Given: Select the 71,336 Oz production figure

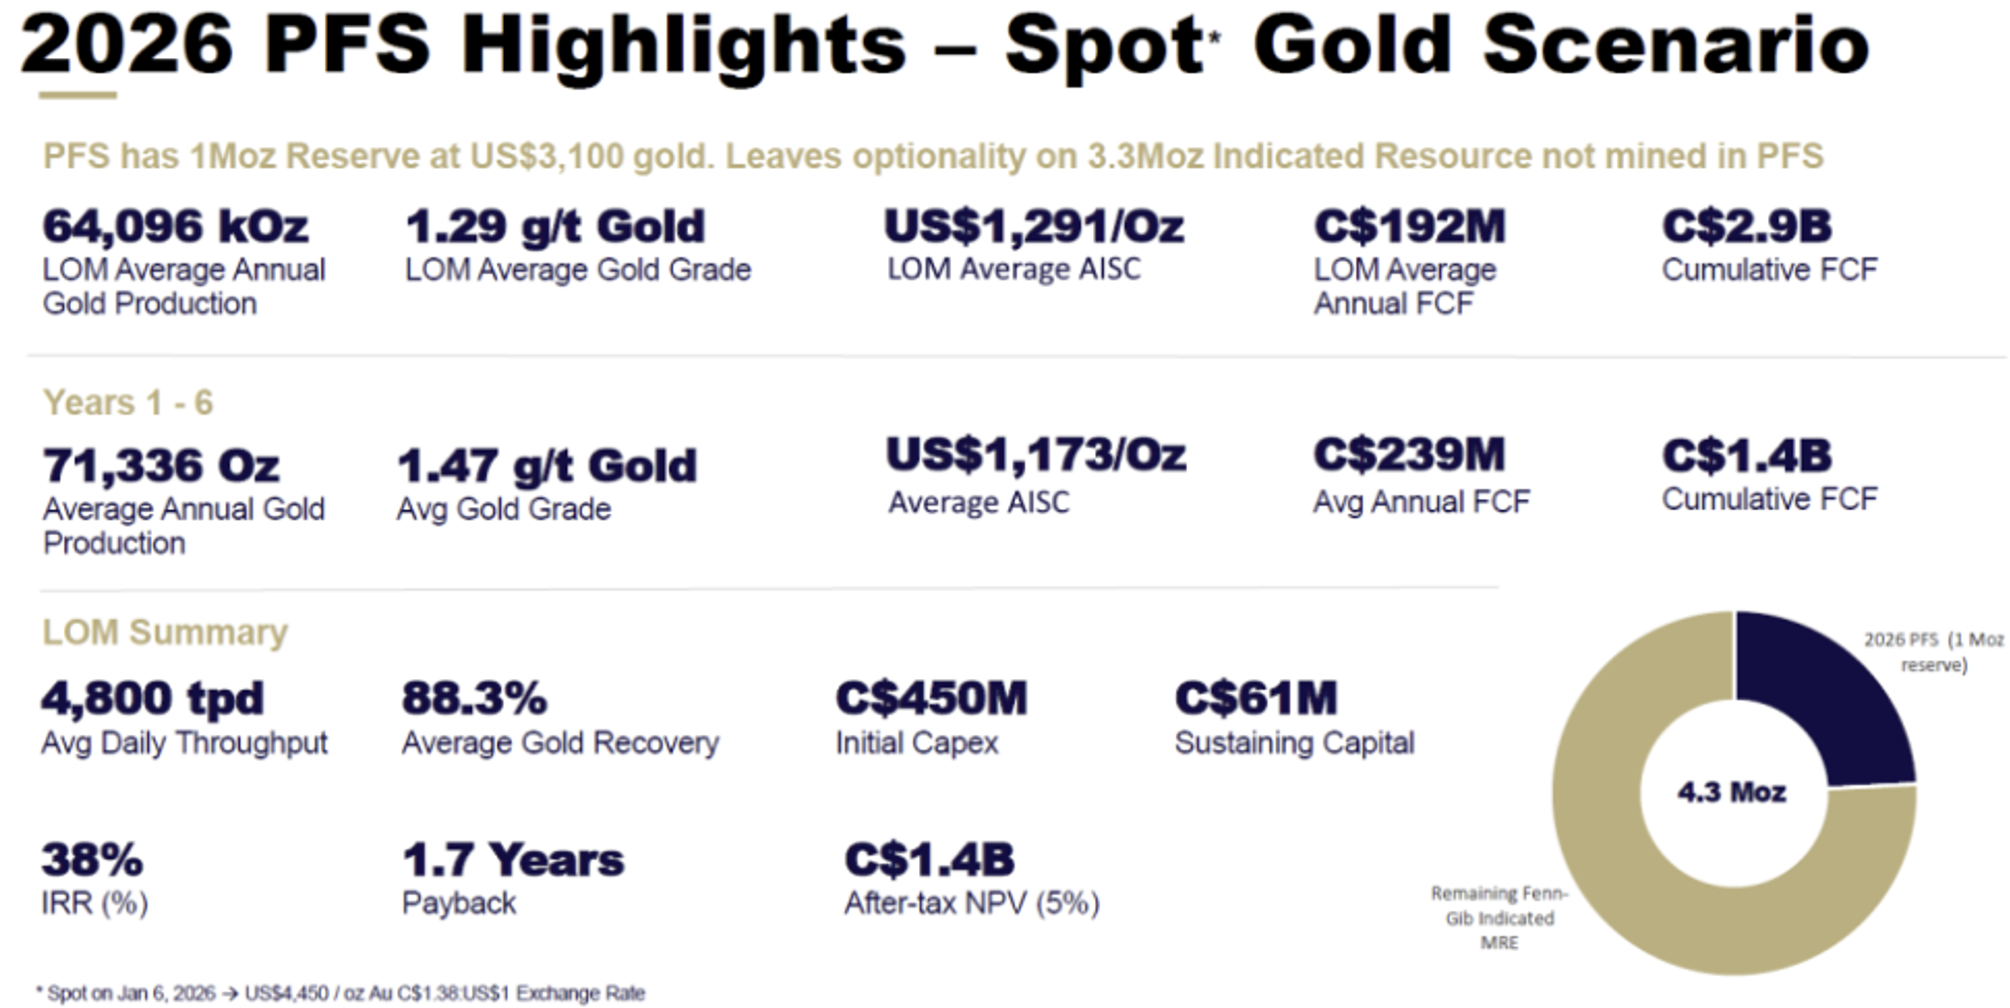Looking at the screenshot, I should click(x=161, y=465).
